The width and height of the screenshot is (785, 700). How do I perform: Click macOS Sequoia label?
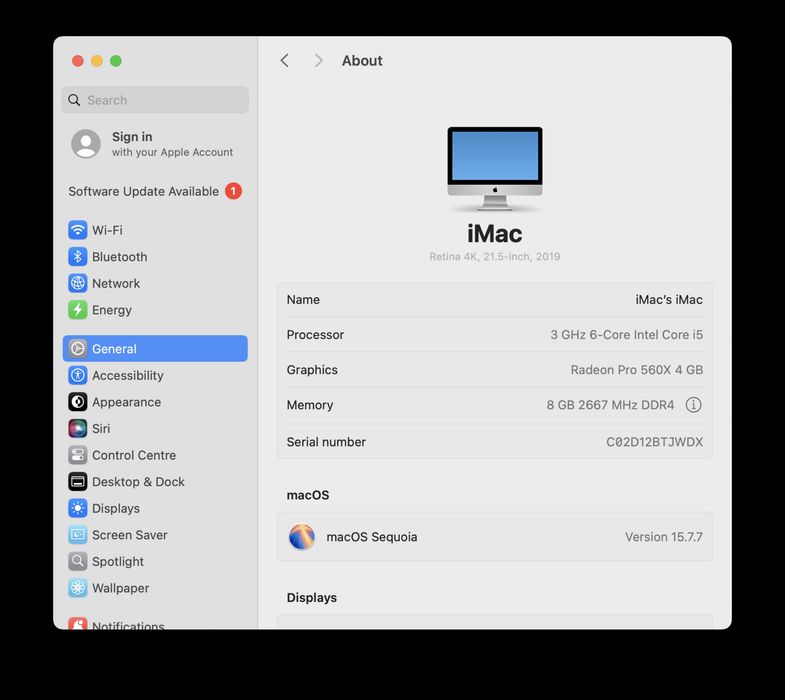pyautogui.click(x=372, y=537)
